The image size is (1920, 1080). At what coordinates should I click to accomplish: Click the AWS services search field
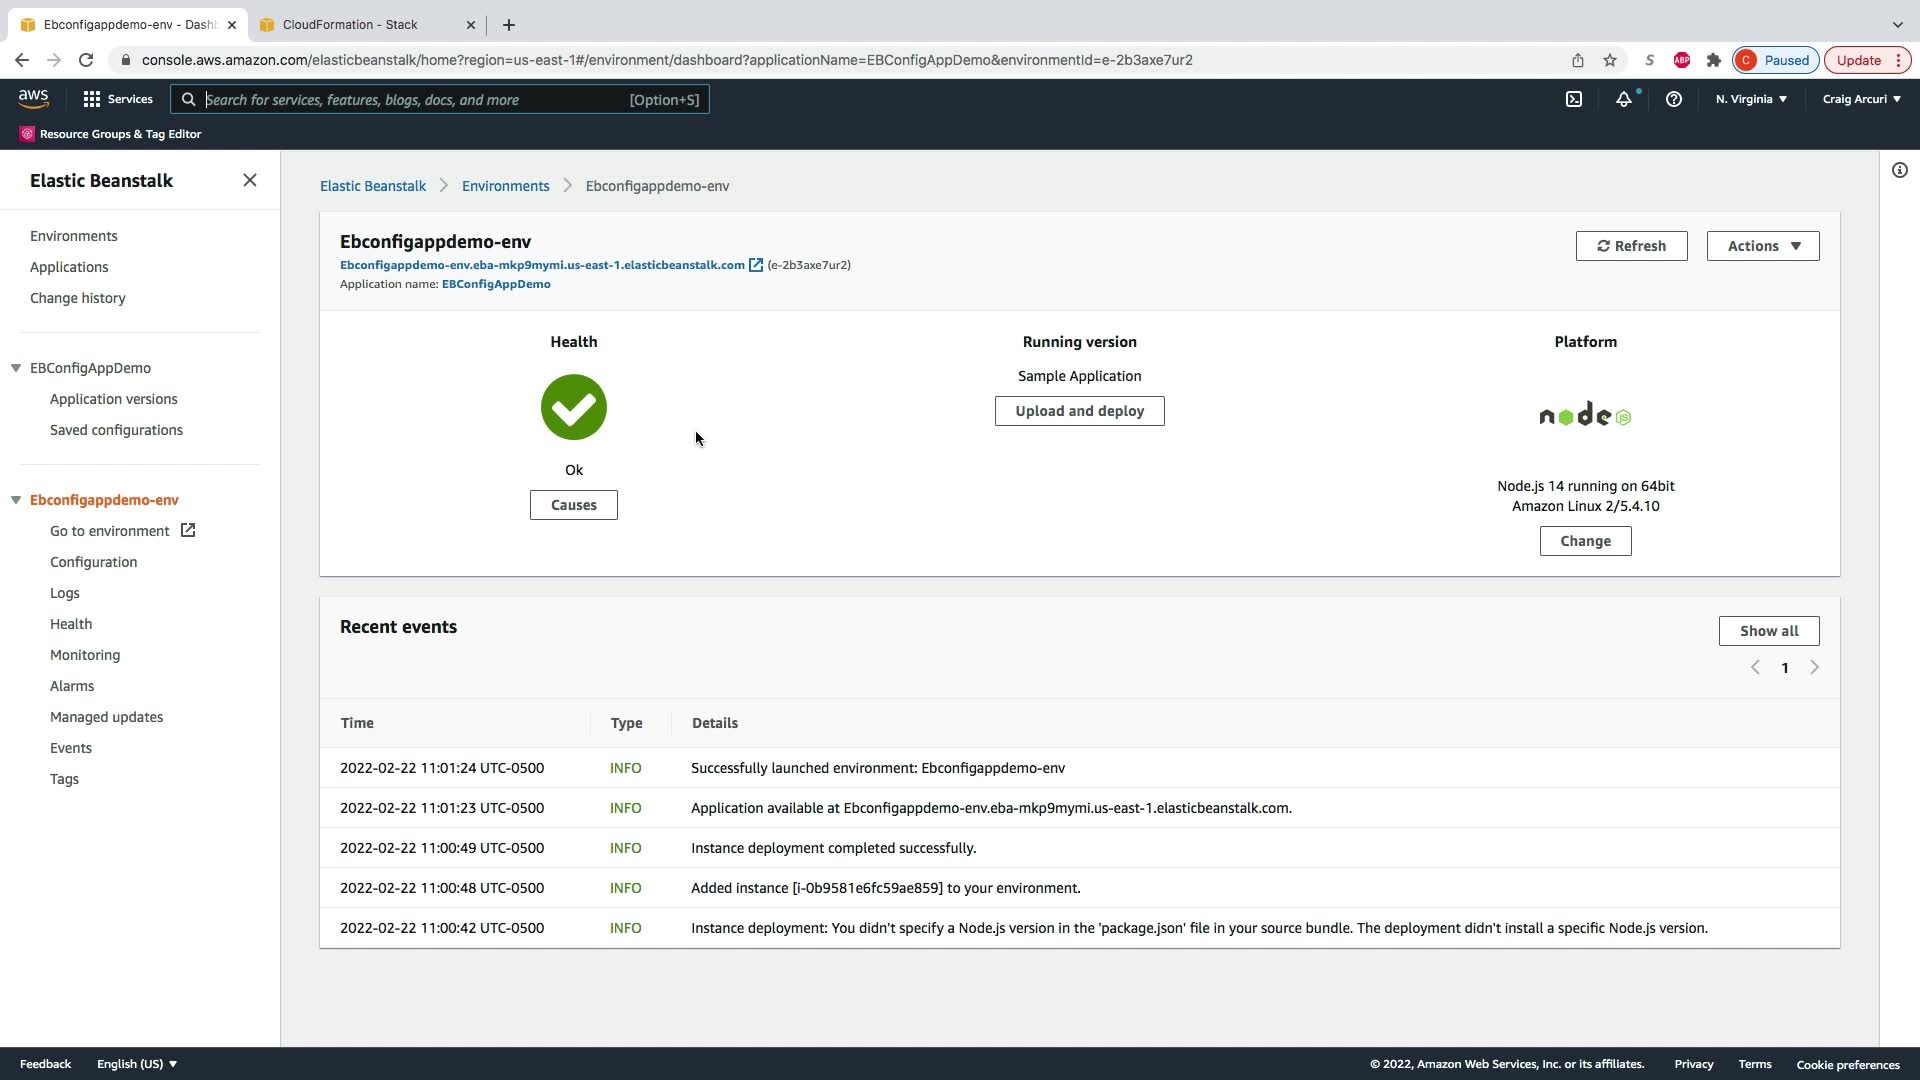click(x=410, y=99)
